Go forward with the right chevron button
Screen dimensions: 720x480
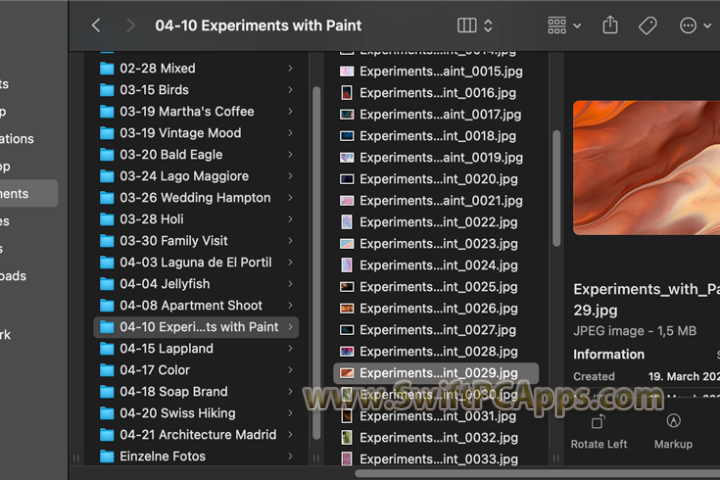130,25
